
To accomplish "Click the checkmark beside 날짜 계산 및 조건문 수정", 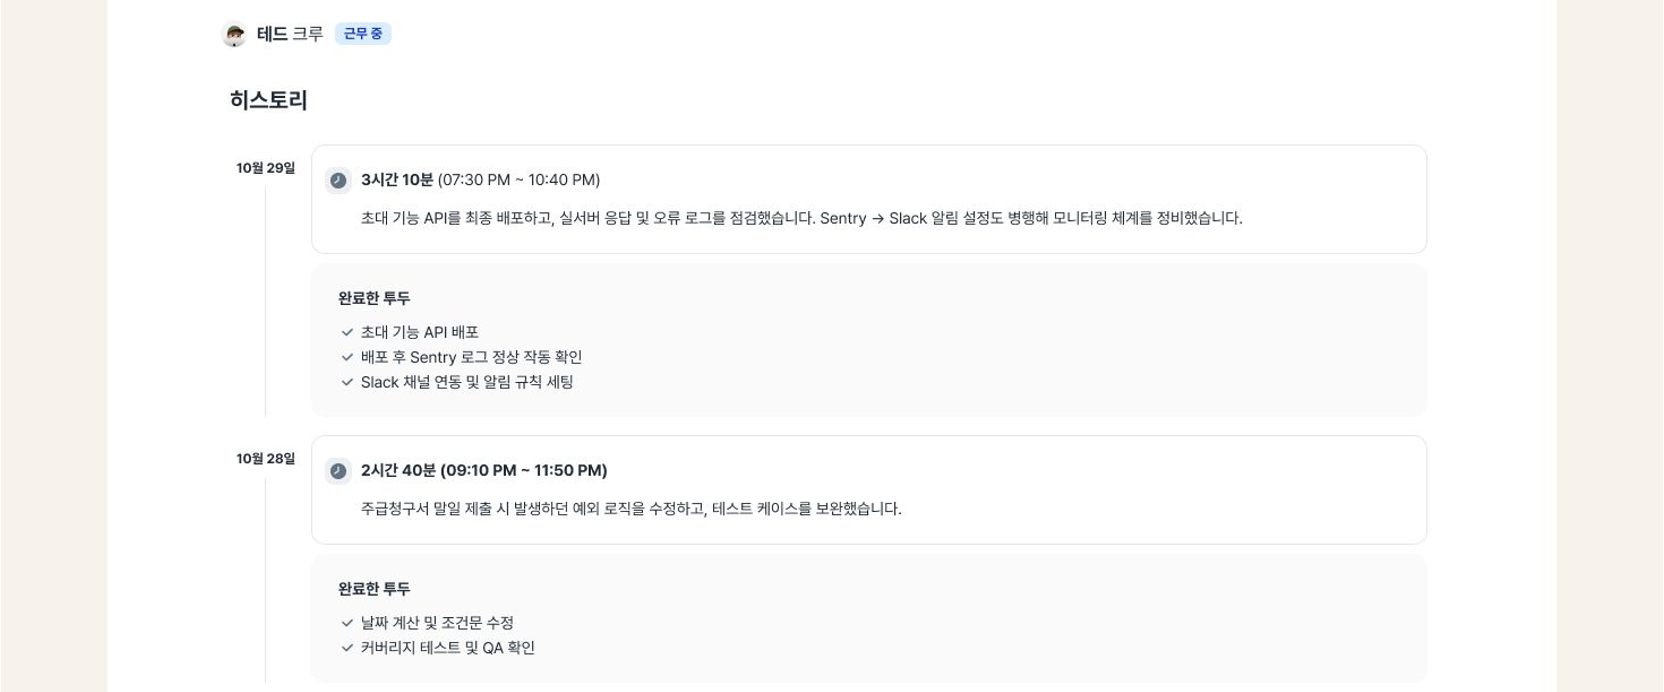I will tap(345, 623).
